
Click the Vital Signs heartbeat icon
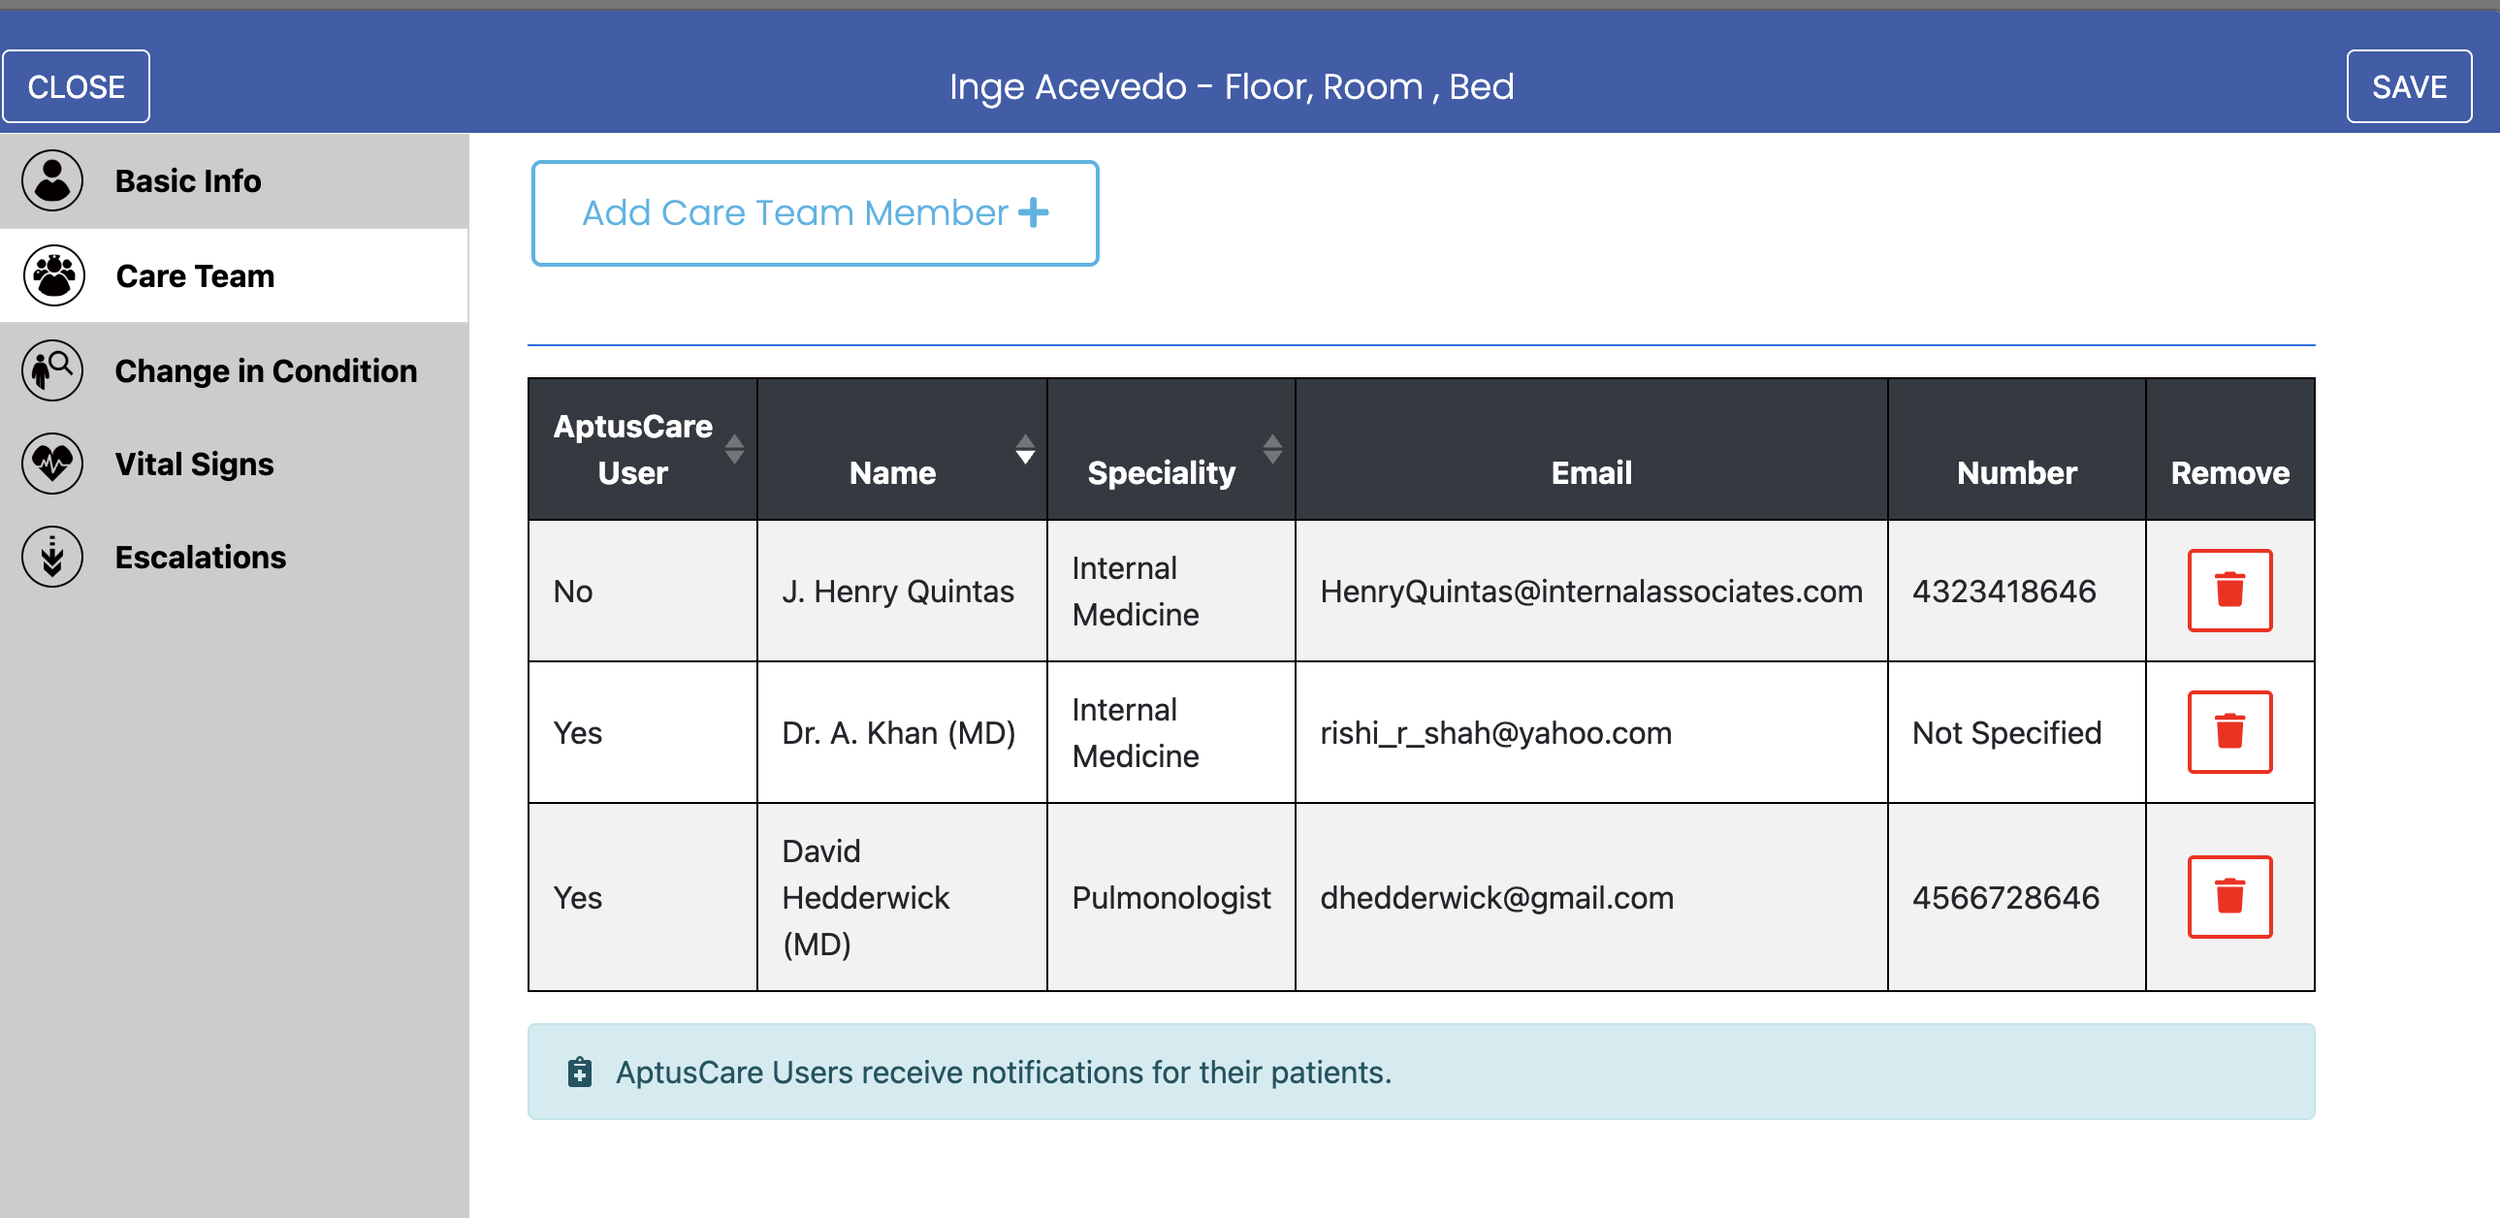click(x=52, y=463)
